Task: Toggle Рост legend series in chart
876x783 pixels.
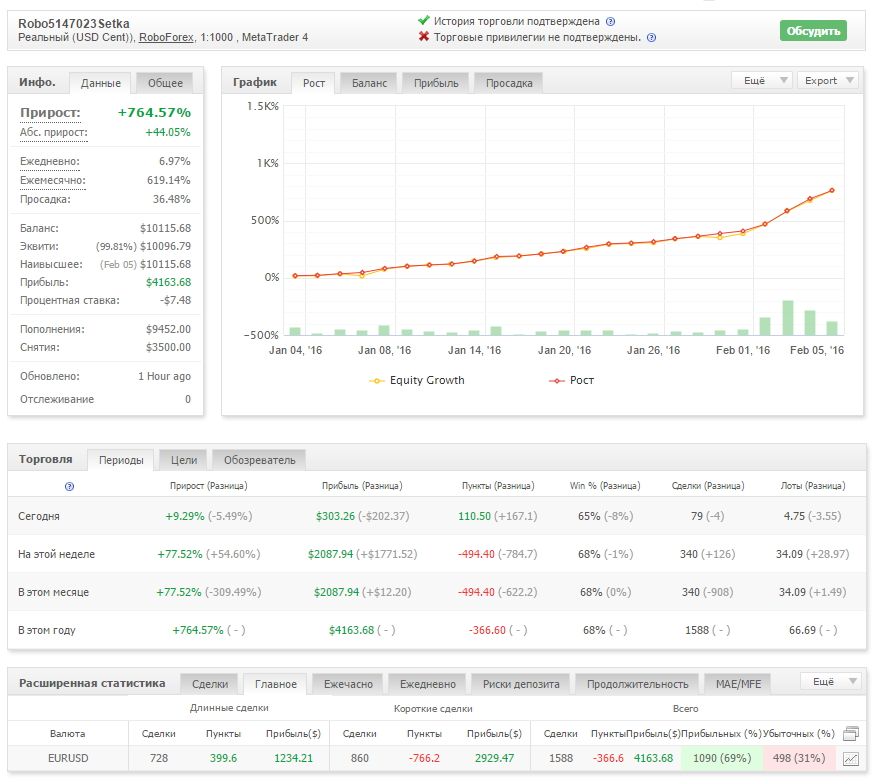Action: [x=572, y=380]
